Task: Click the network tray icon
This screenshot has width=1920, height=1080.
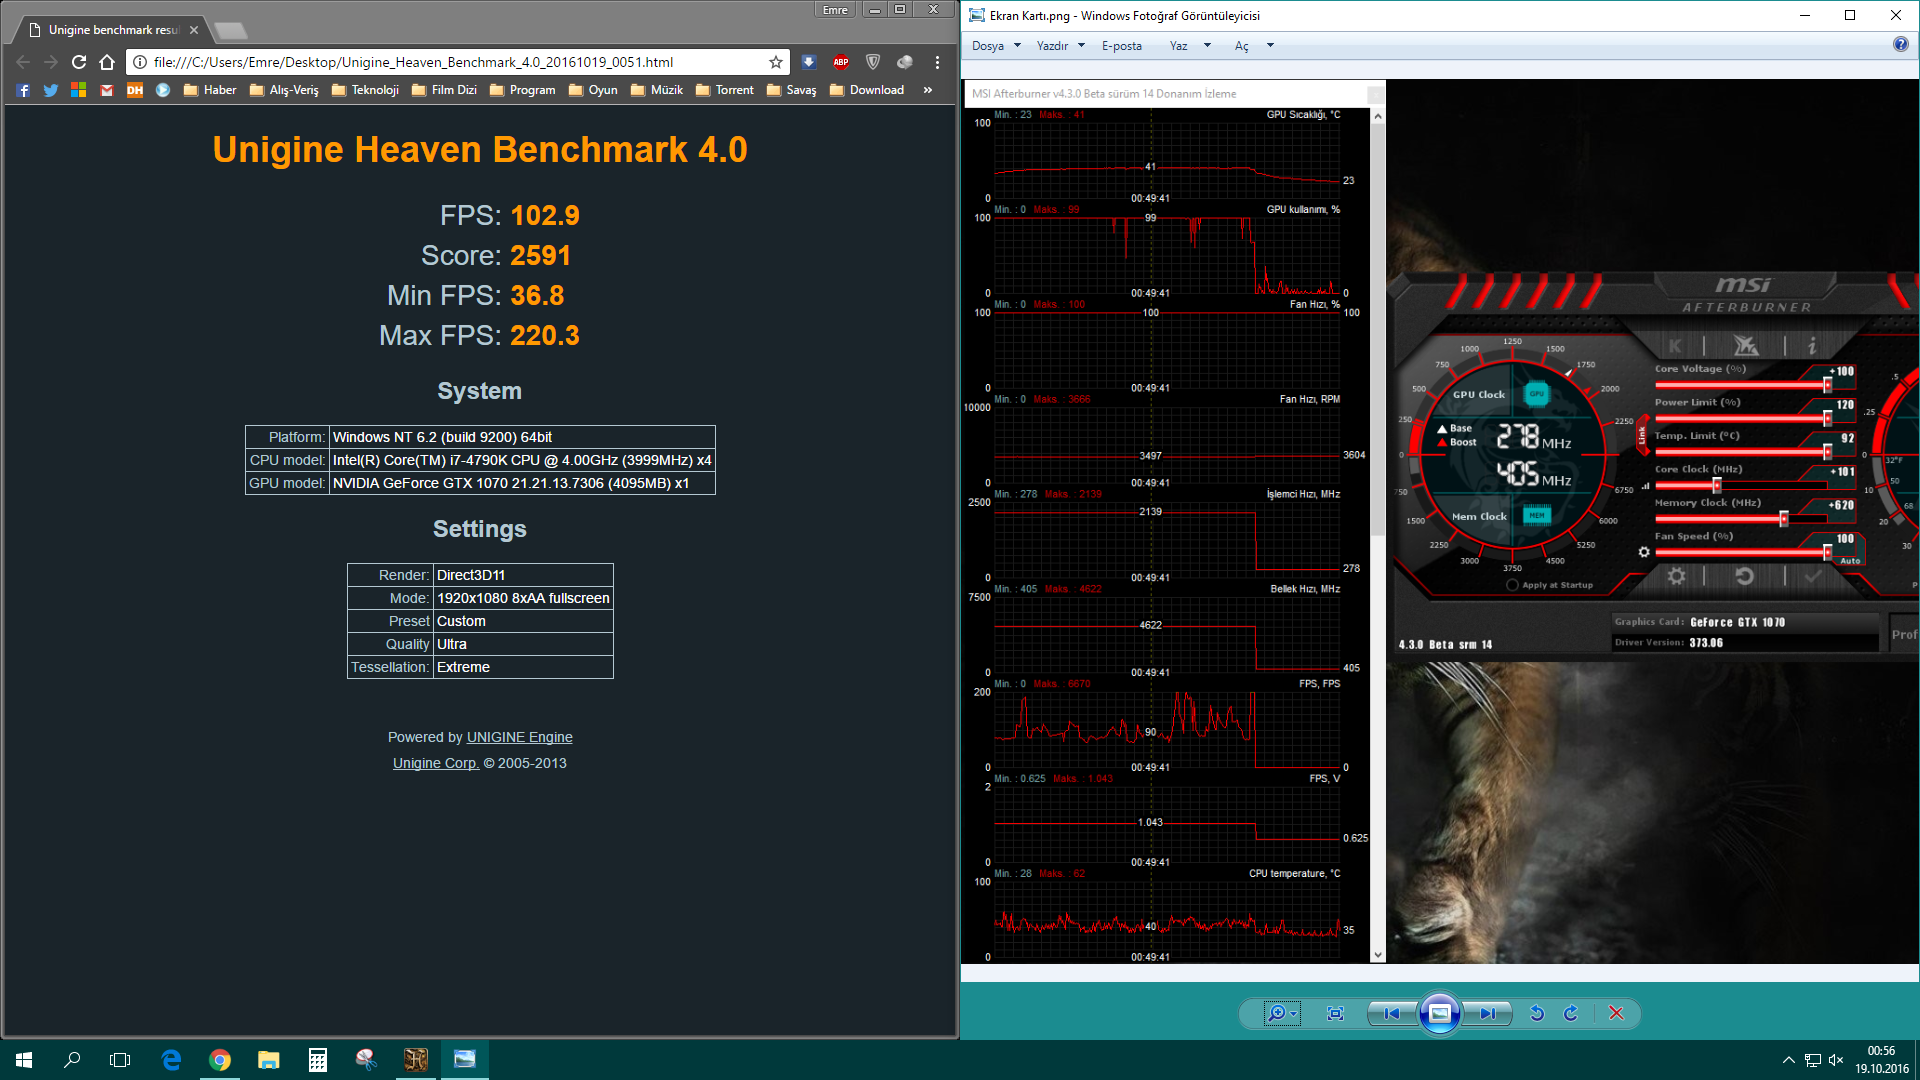Action: [1812, 1060]
